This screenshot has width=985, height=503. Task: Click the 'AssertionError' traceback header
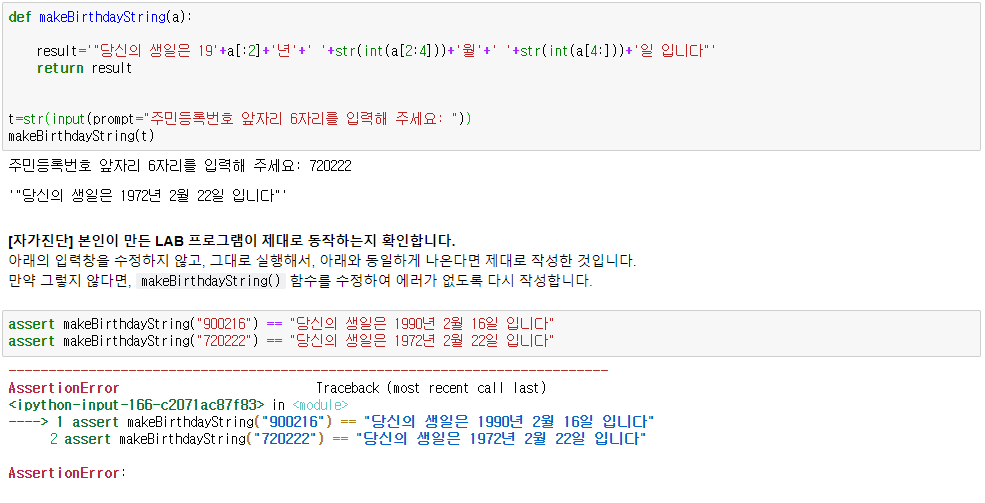tap(63, 388)
